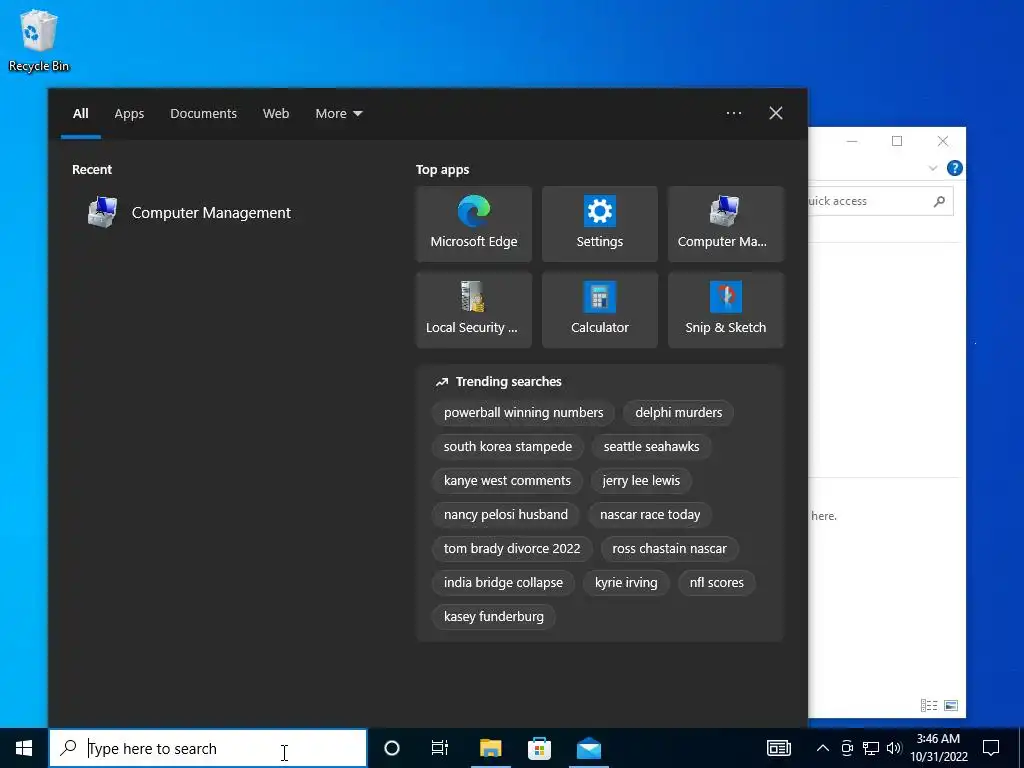The width and height of the screenshot is (1024, 768).
Task: Click the Type here to search box
Action: [208, 748]
